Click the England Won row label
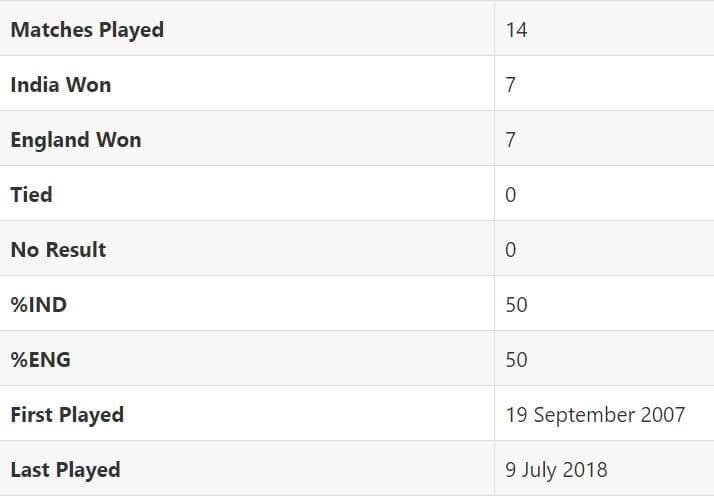Screen dimensions: 714x497 (x=76, y=139)
